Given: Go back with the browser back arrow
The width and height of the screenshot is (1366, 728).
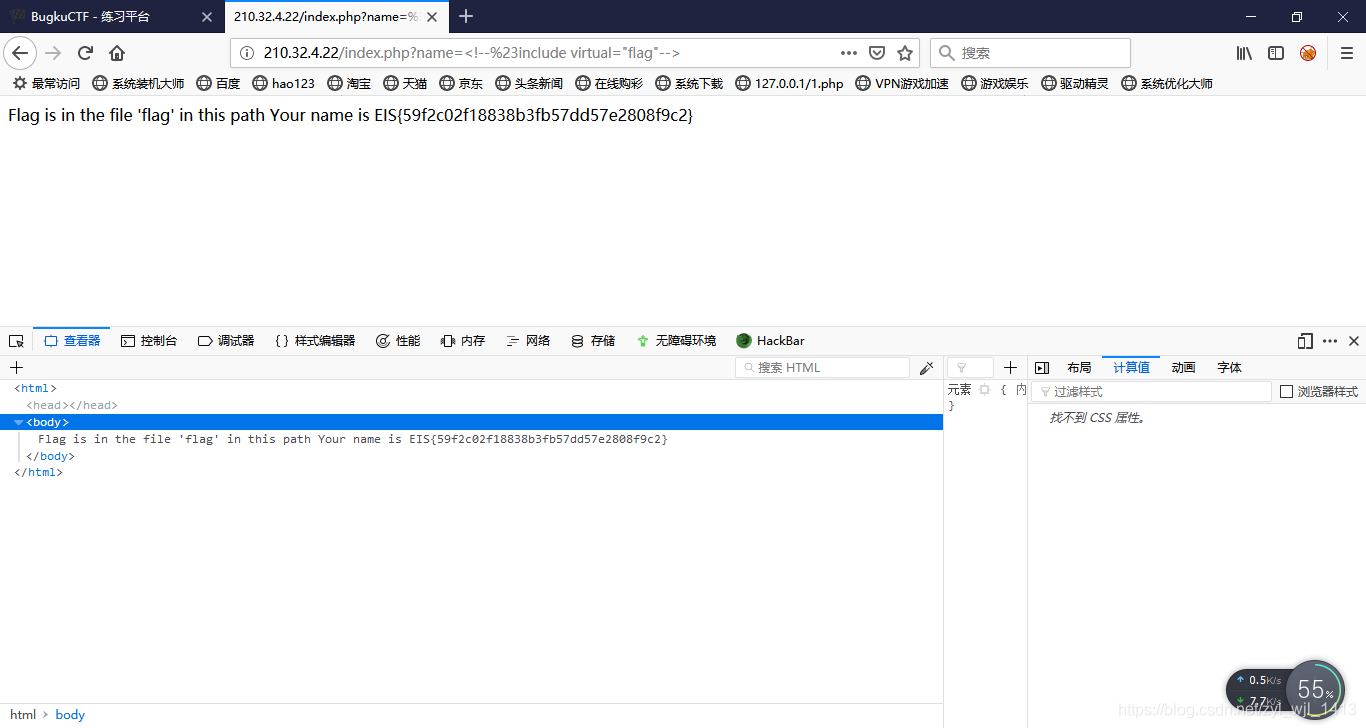Looking at the screenshot, I should [20, 53].
